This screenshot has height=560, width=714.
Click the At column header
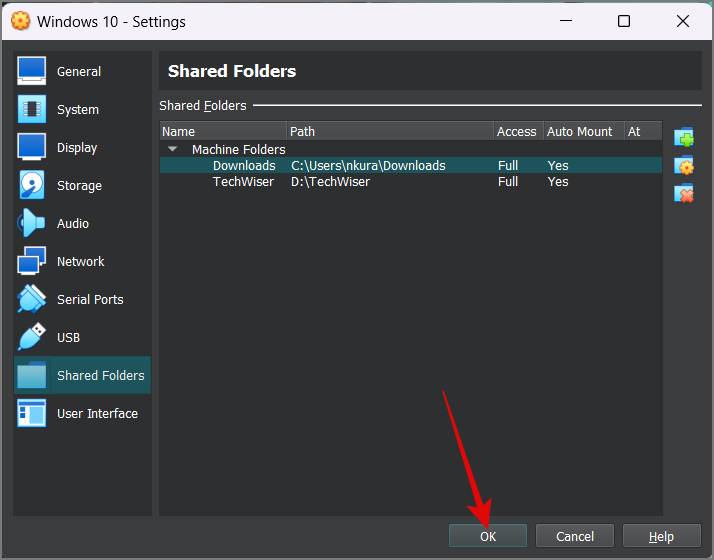click(x=643, y=131)
